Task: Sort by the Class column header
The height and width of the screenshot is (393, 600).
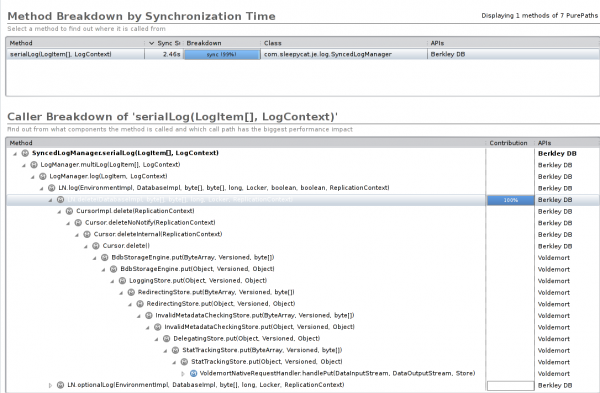Action: pos(344,43)
